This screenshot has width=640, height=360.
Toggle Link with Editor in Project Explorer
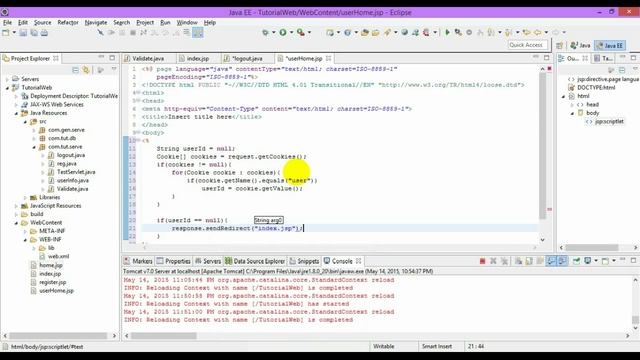point(86,70)
